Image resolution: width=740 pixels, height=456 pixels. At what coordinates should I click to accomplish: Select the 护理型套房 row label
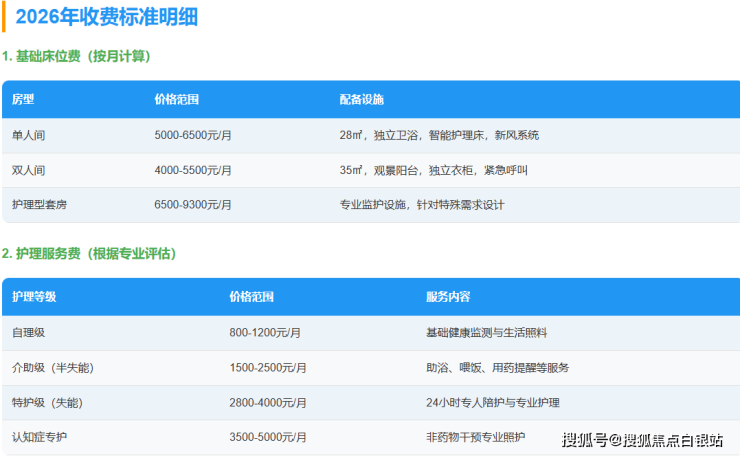coord(40,205)
